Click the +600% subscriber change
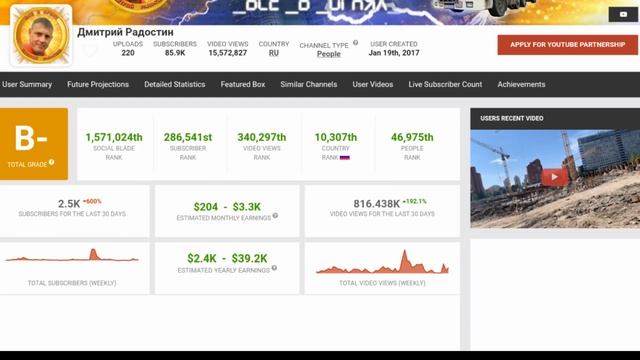The width and height of the screenshot is (640, 360). coord(92,201)
